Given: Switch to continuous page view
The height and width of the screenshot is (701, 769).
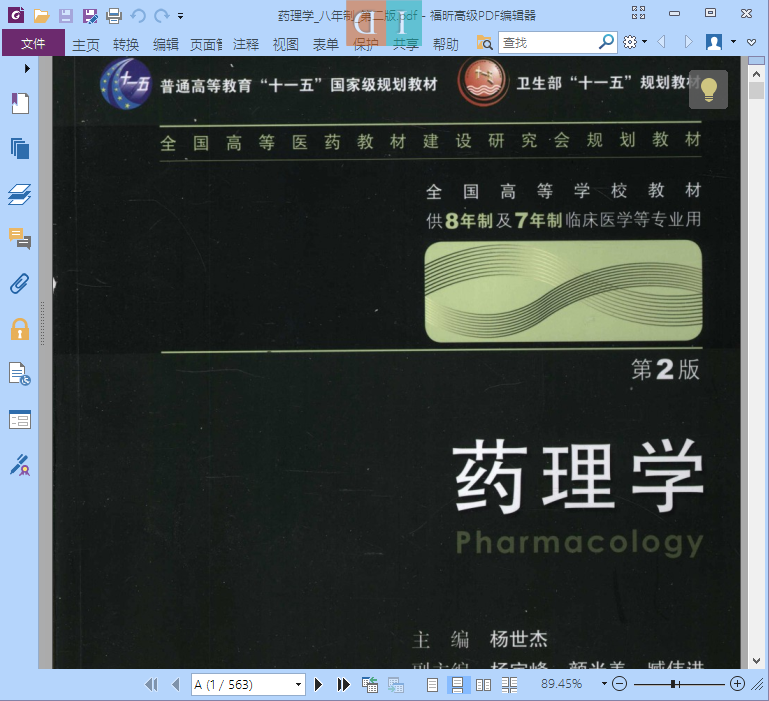Looking at the screenshot, I should pyautogui.click(x=458, y=684).
